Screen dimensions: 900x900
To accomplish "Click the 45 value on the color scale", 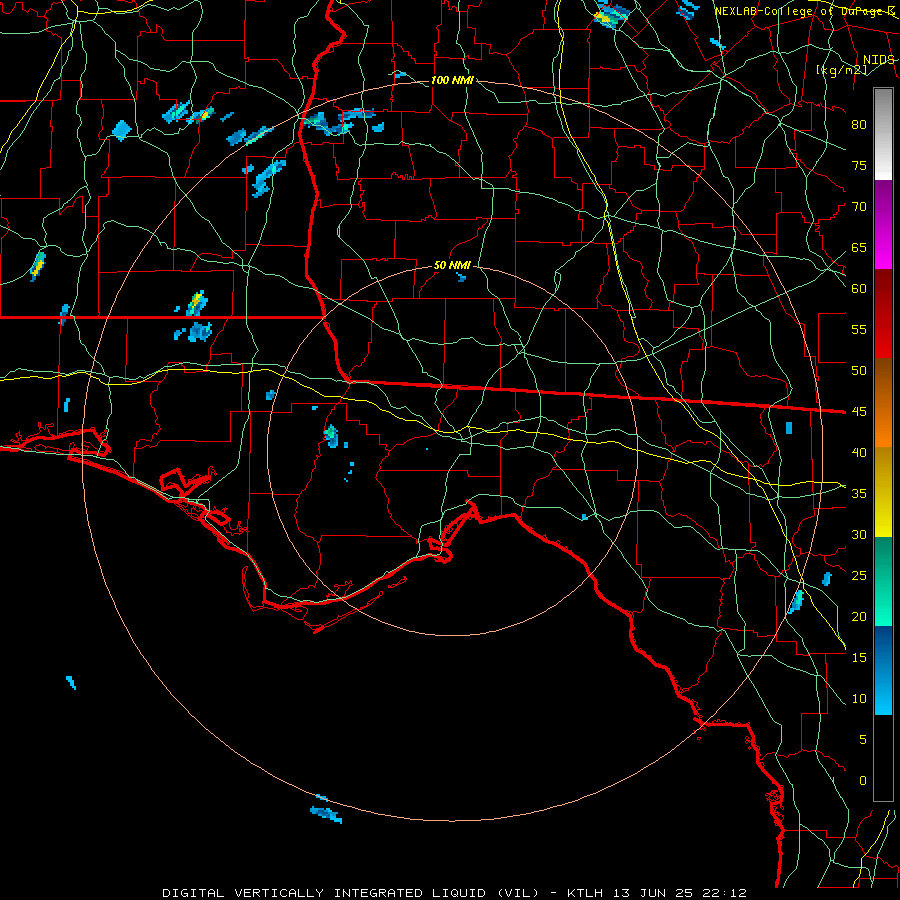I will (859, 412).
